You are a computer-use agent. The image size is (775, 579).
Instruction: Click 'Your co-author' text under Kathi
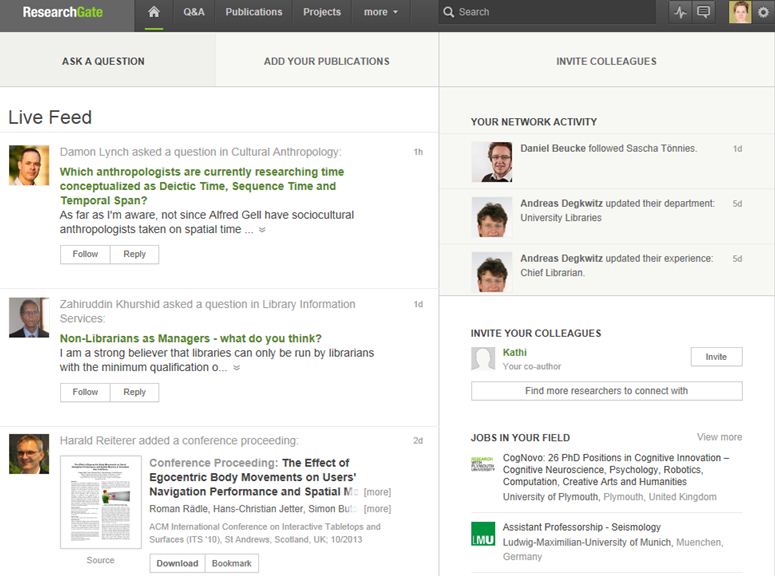click(532, 366)
